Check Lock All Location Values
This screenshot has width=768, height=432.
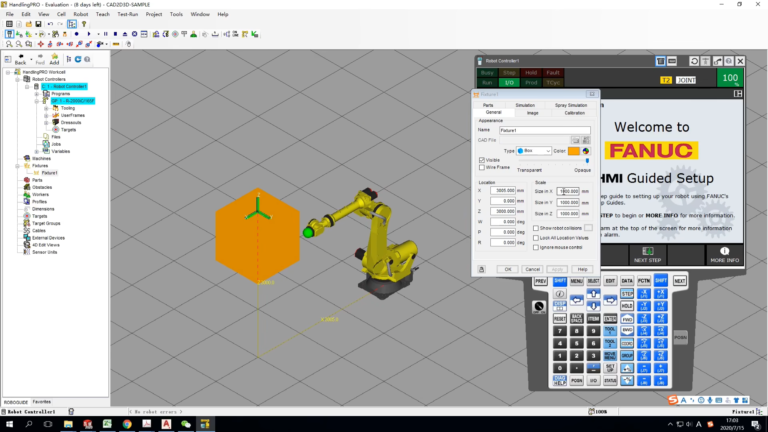click(536, 238)
